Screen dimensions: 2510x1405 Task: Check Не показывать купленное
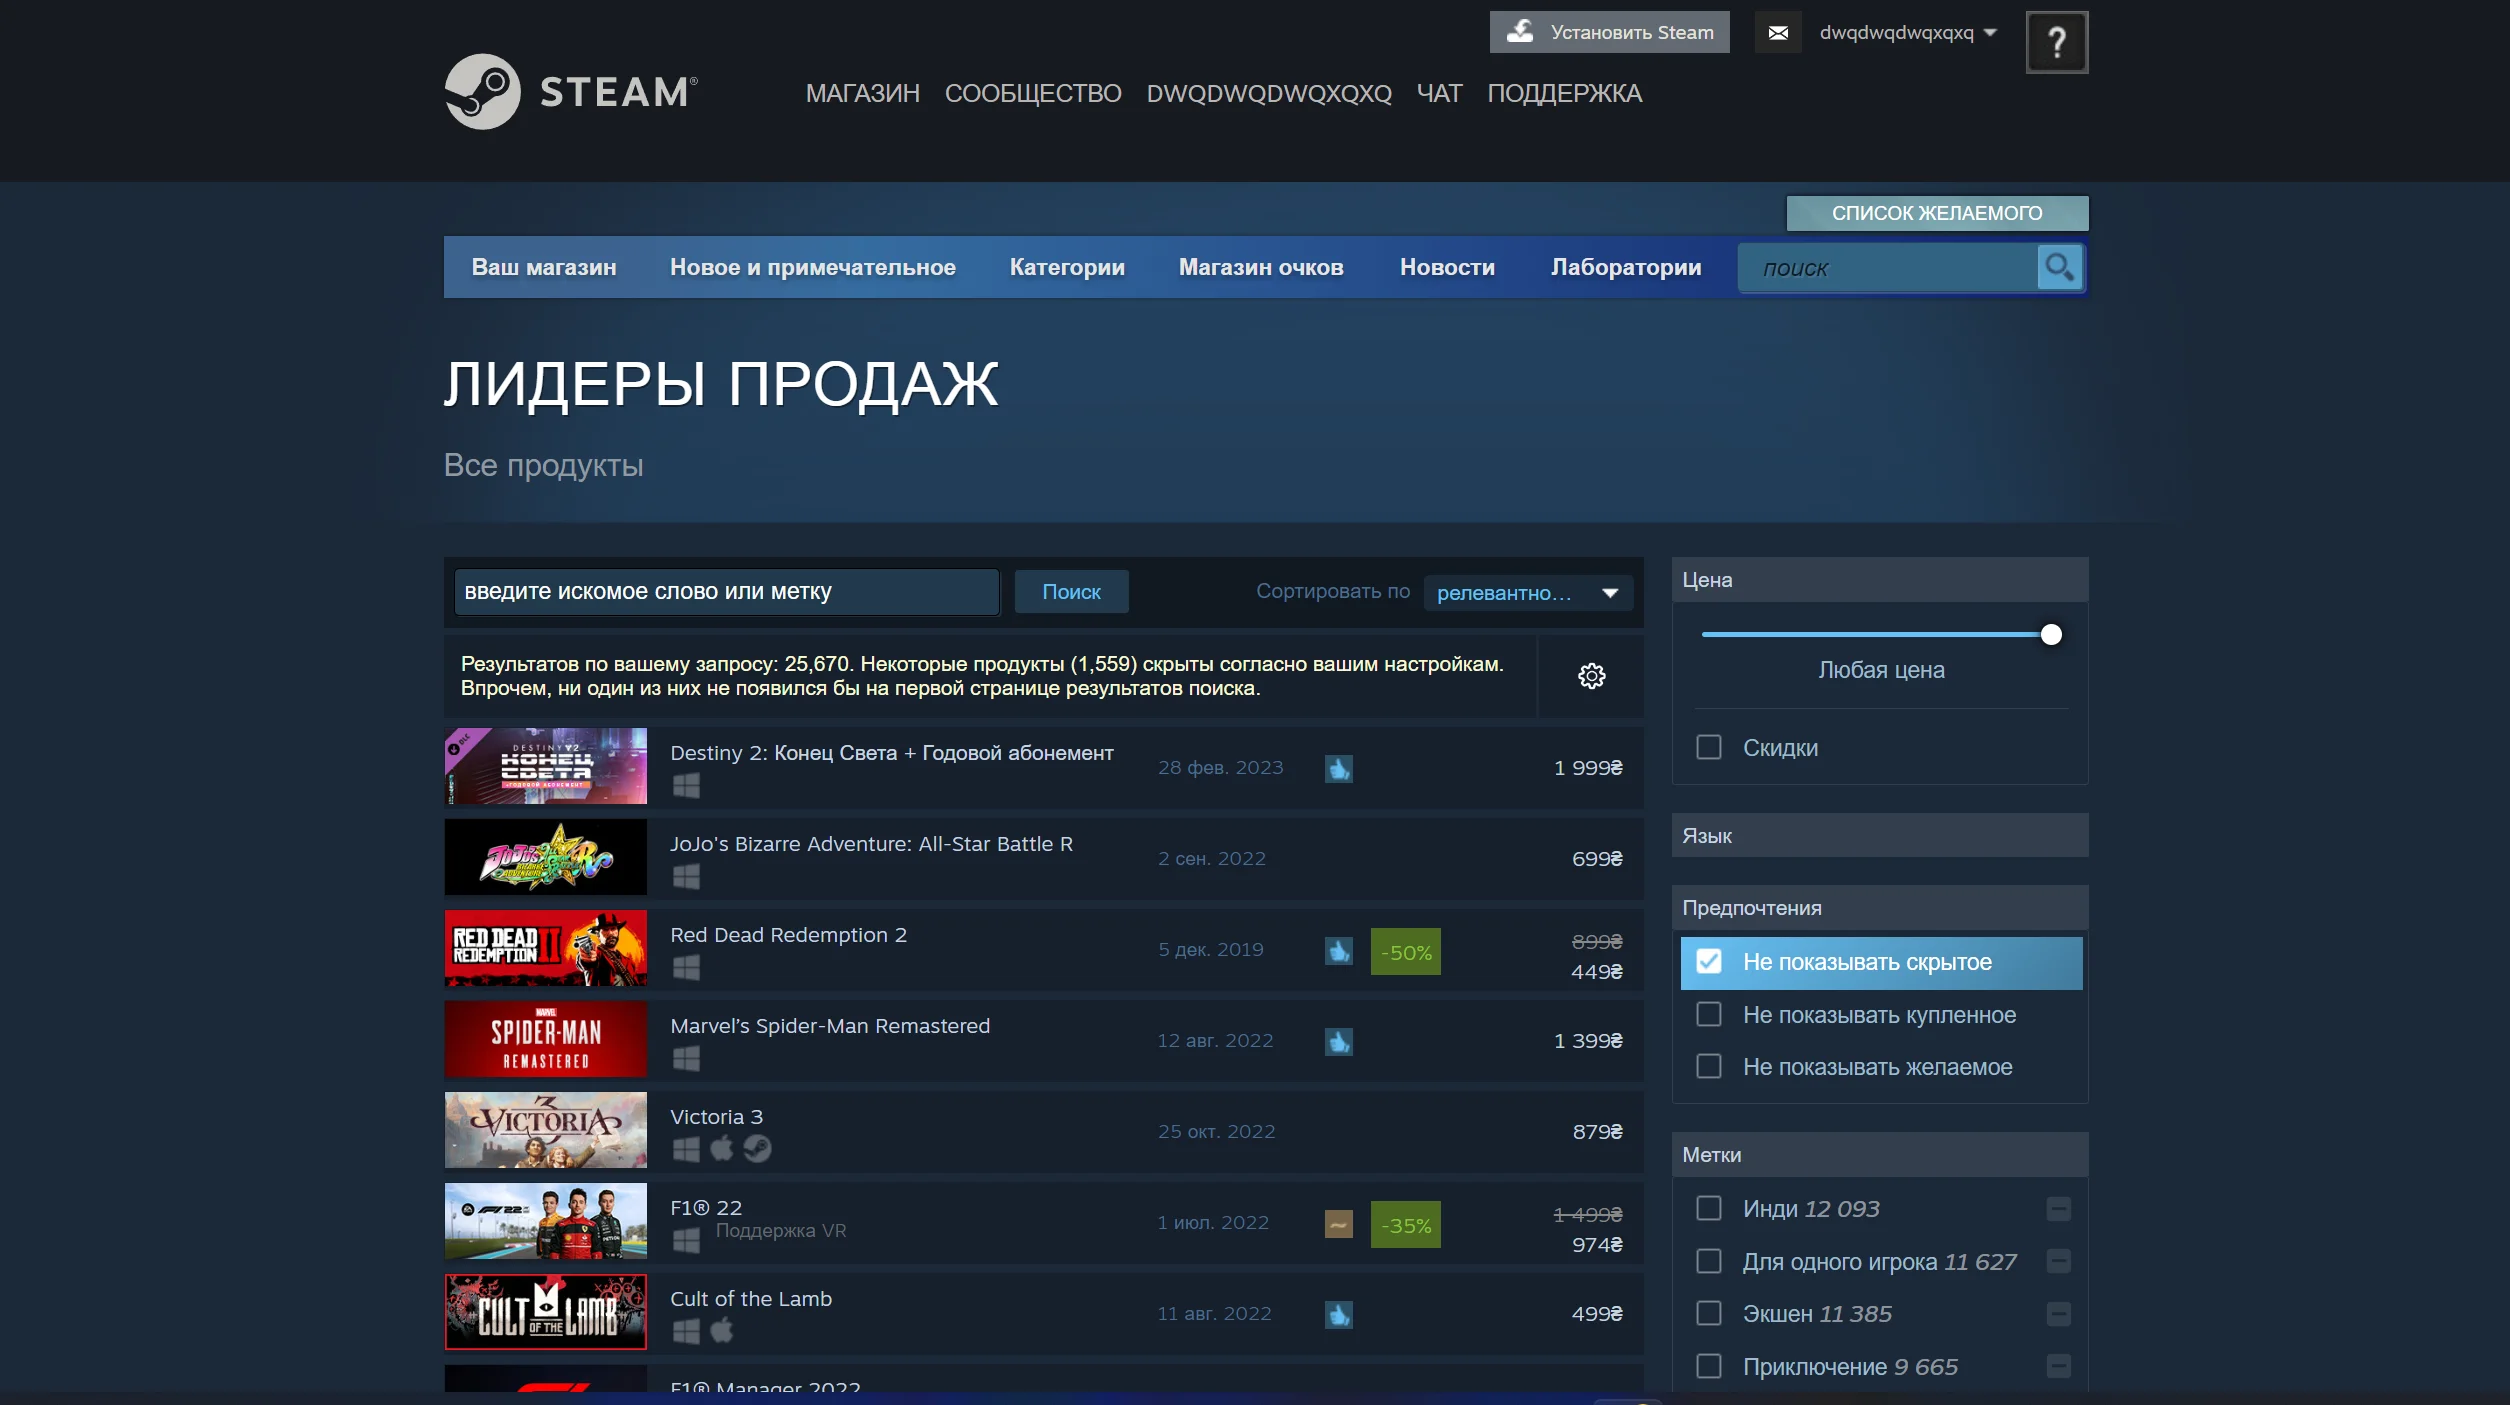click(1709, 1014)
